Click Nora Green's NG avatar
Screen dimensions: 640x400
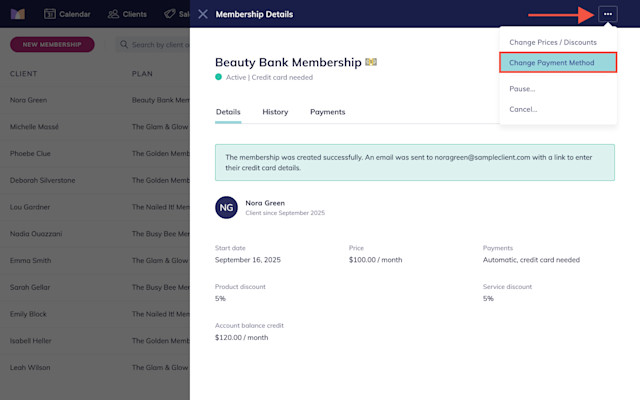pyautogui.click(x=226, y=207)
